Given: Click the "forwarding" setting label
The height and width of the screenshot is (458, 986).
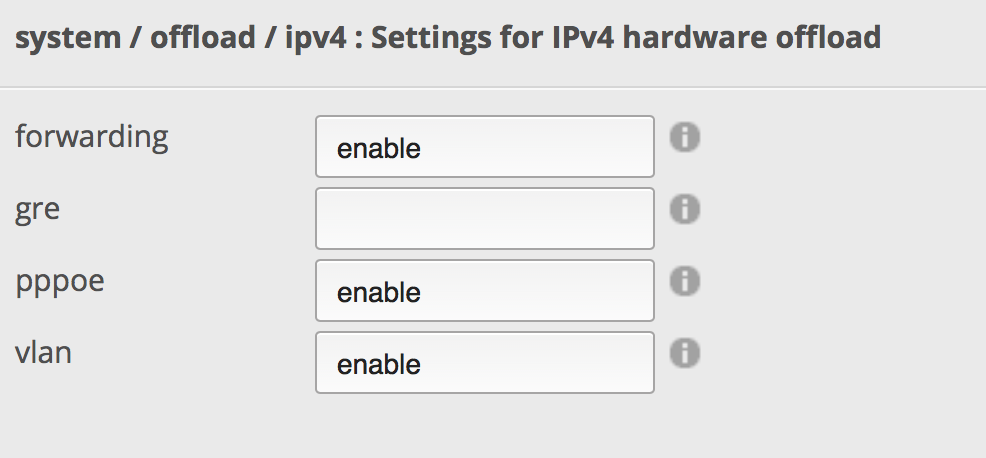Looking at the screenshot, I should (x=92, y=137).
